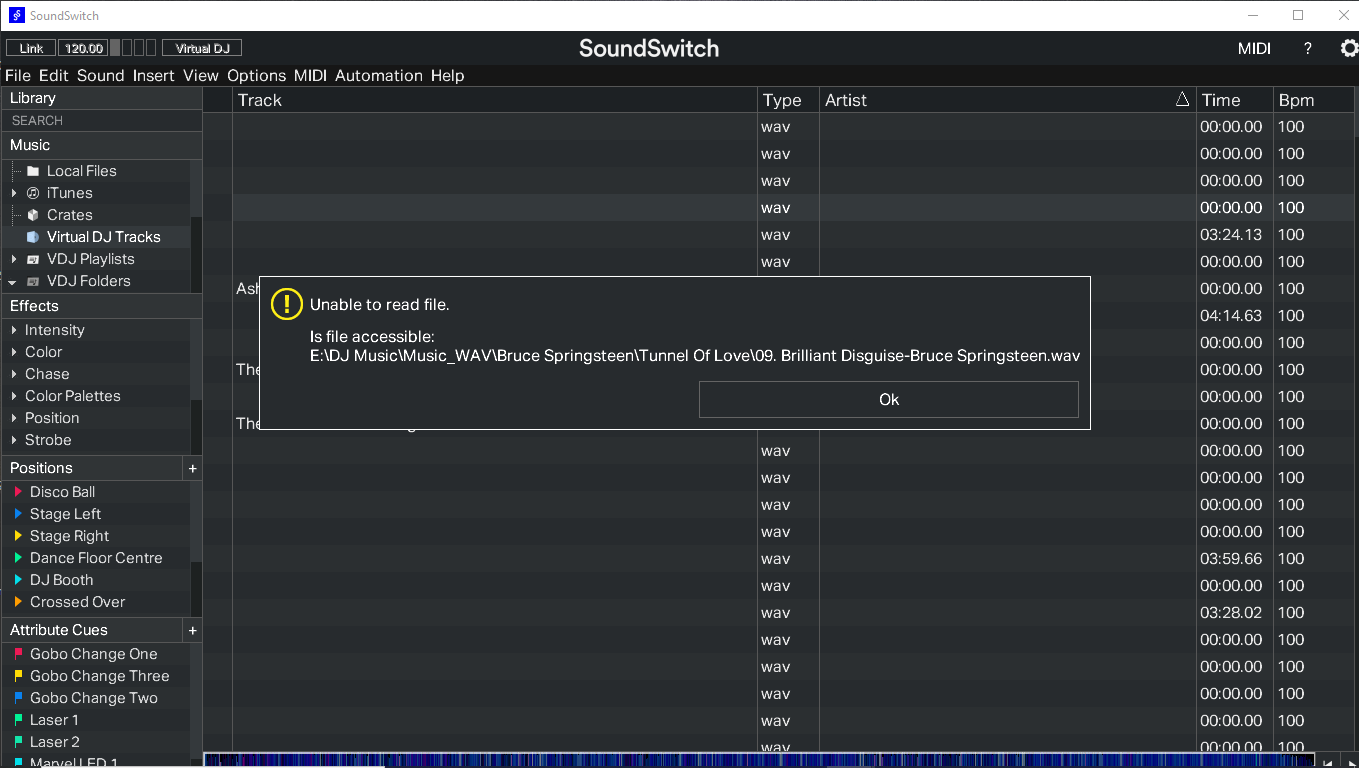Open the Edit menu
Viewport: 1359px width, 768px height.
coord(54,75)
